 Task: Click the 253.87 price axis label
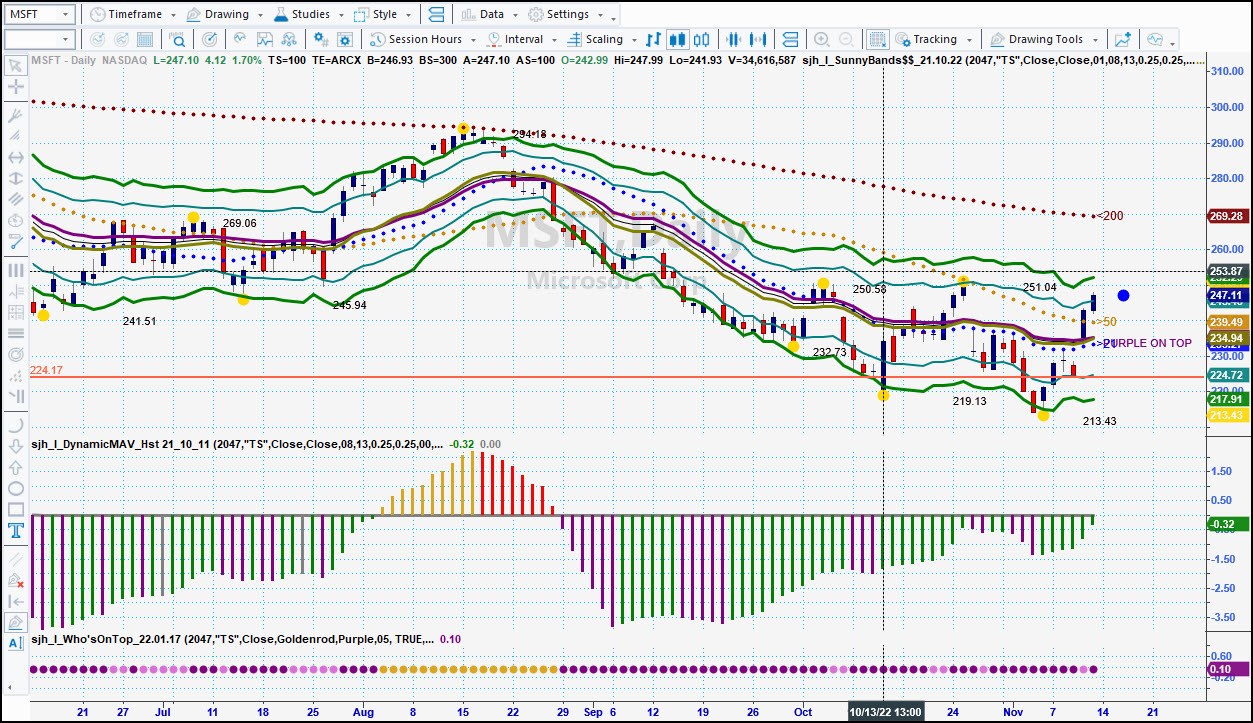pos(1226,272)
